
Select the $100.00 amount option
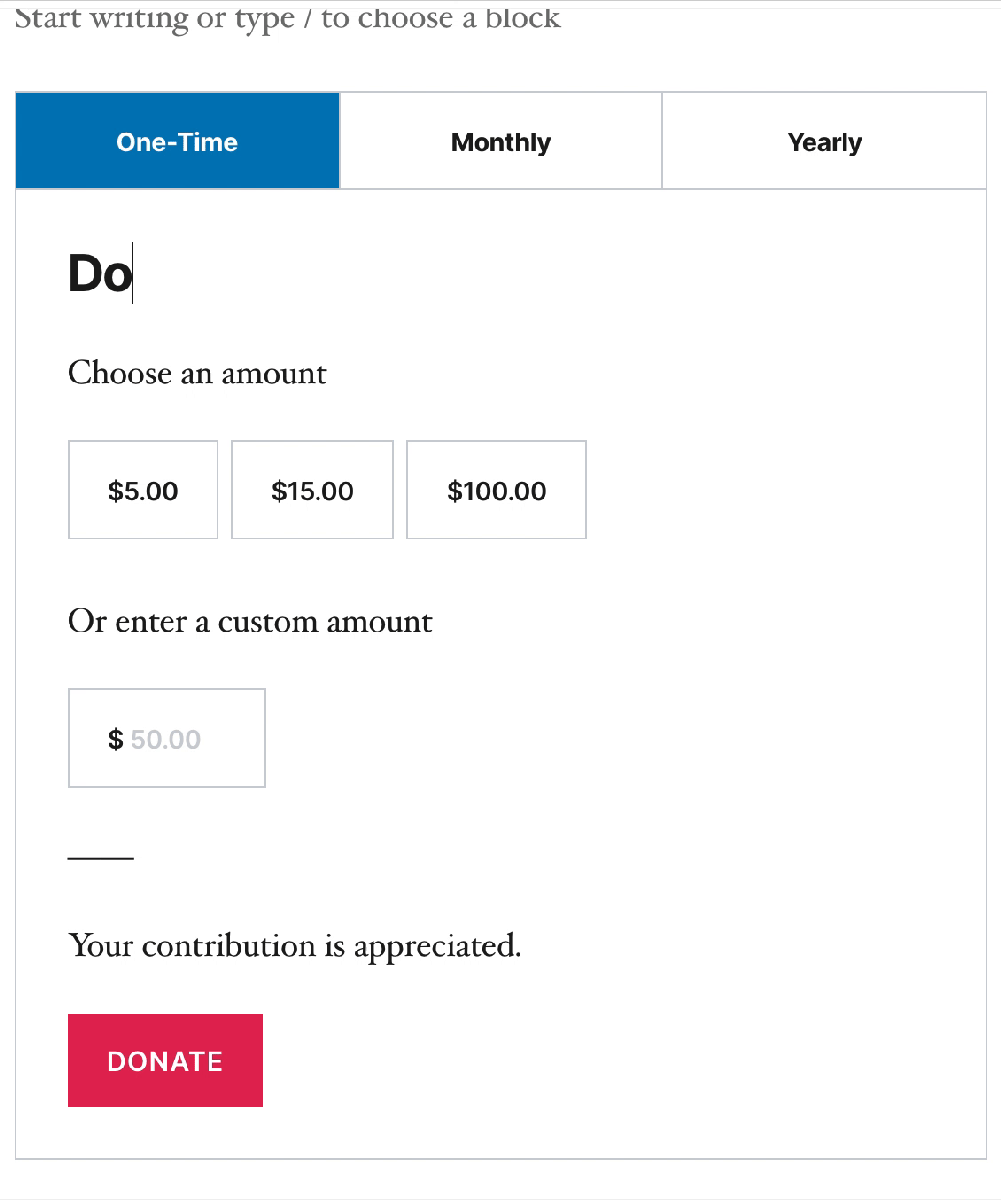pyautogui.click(x=496, y=490)
